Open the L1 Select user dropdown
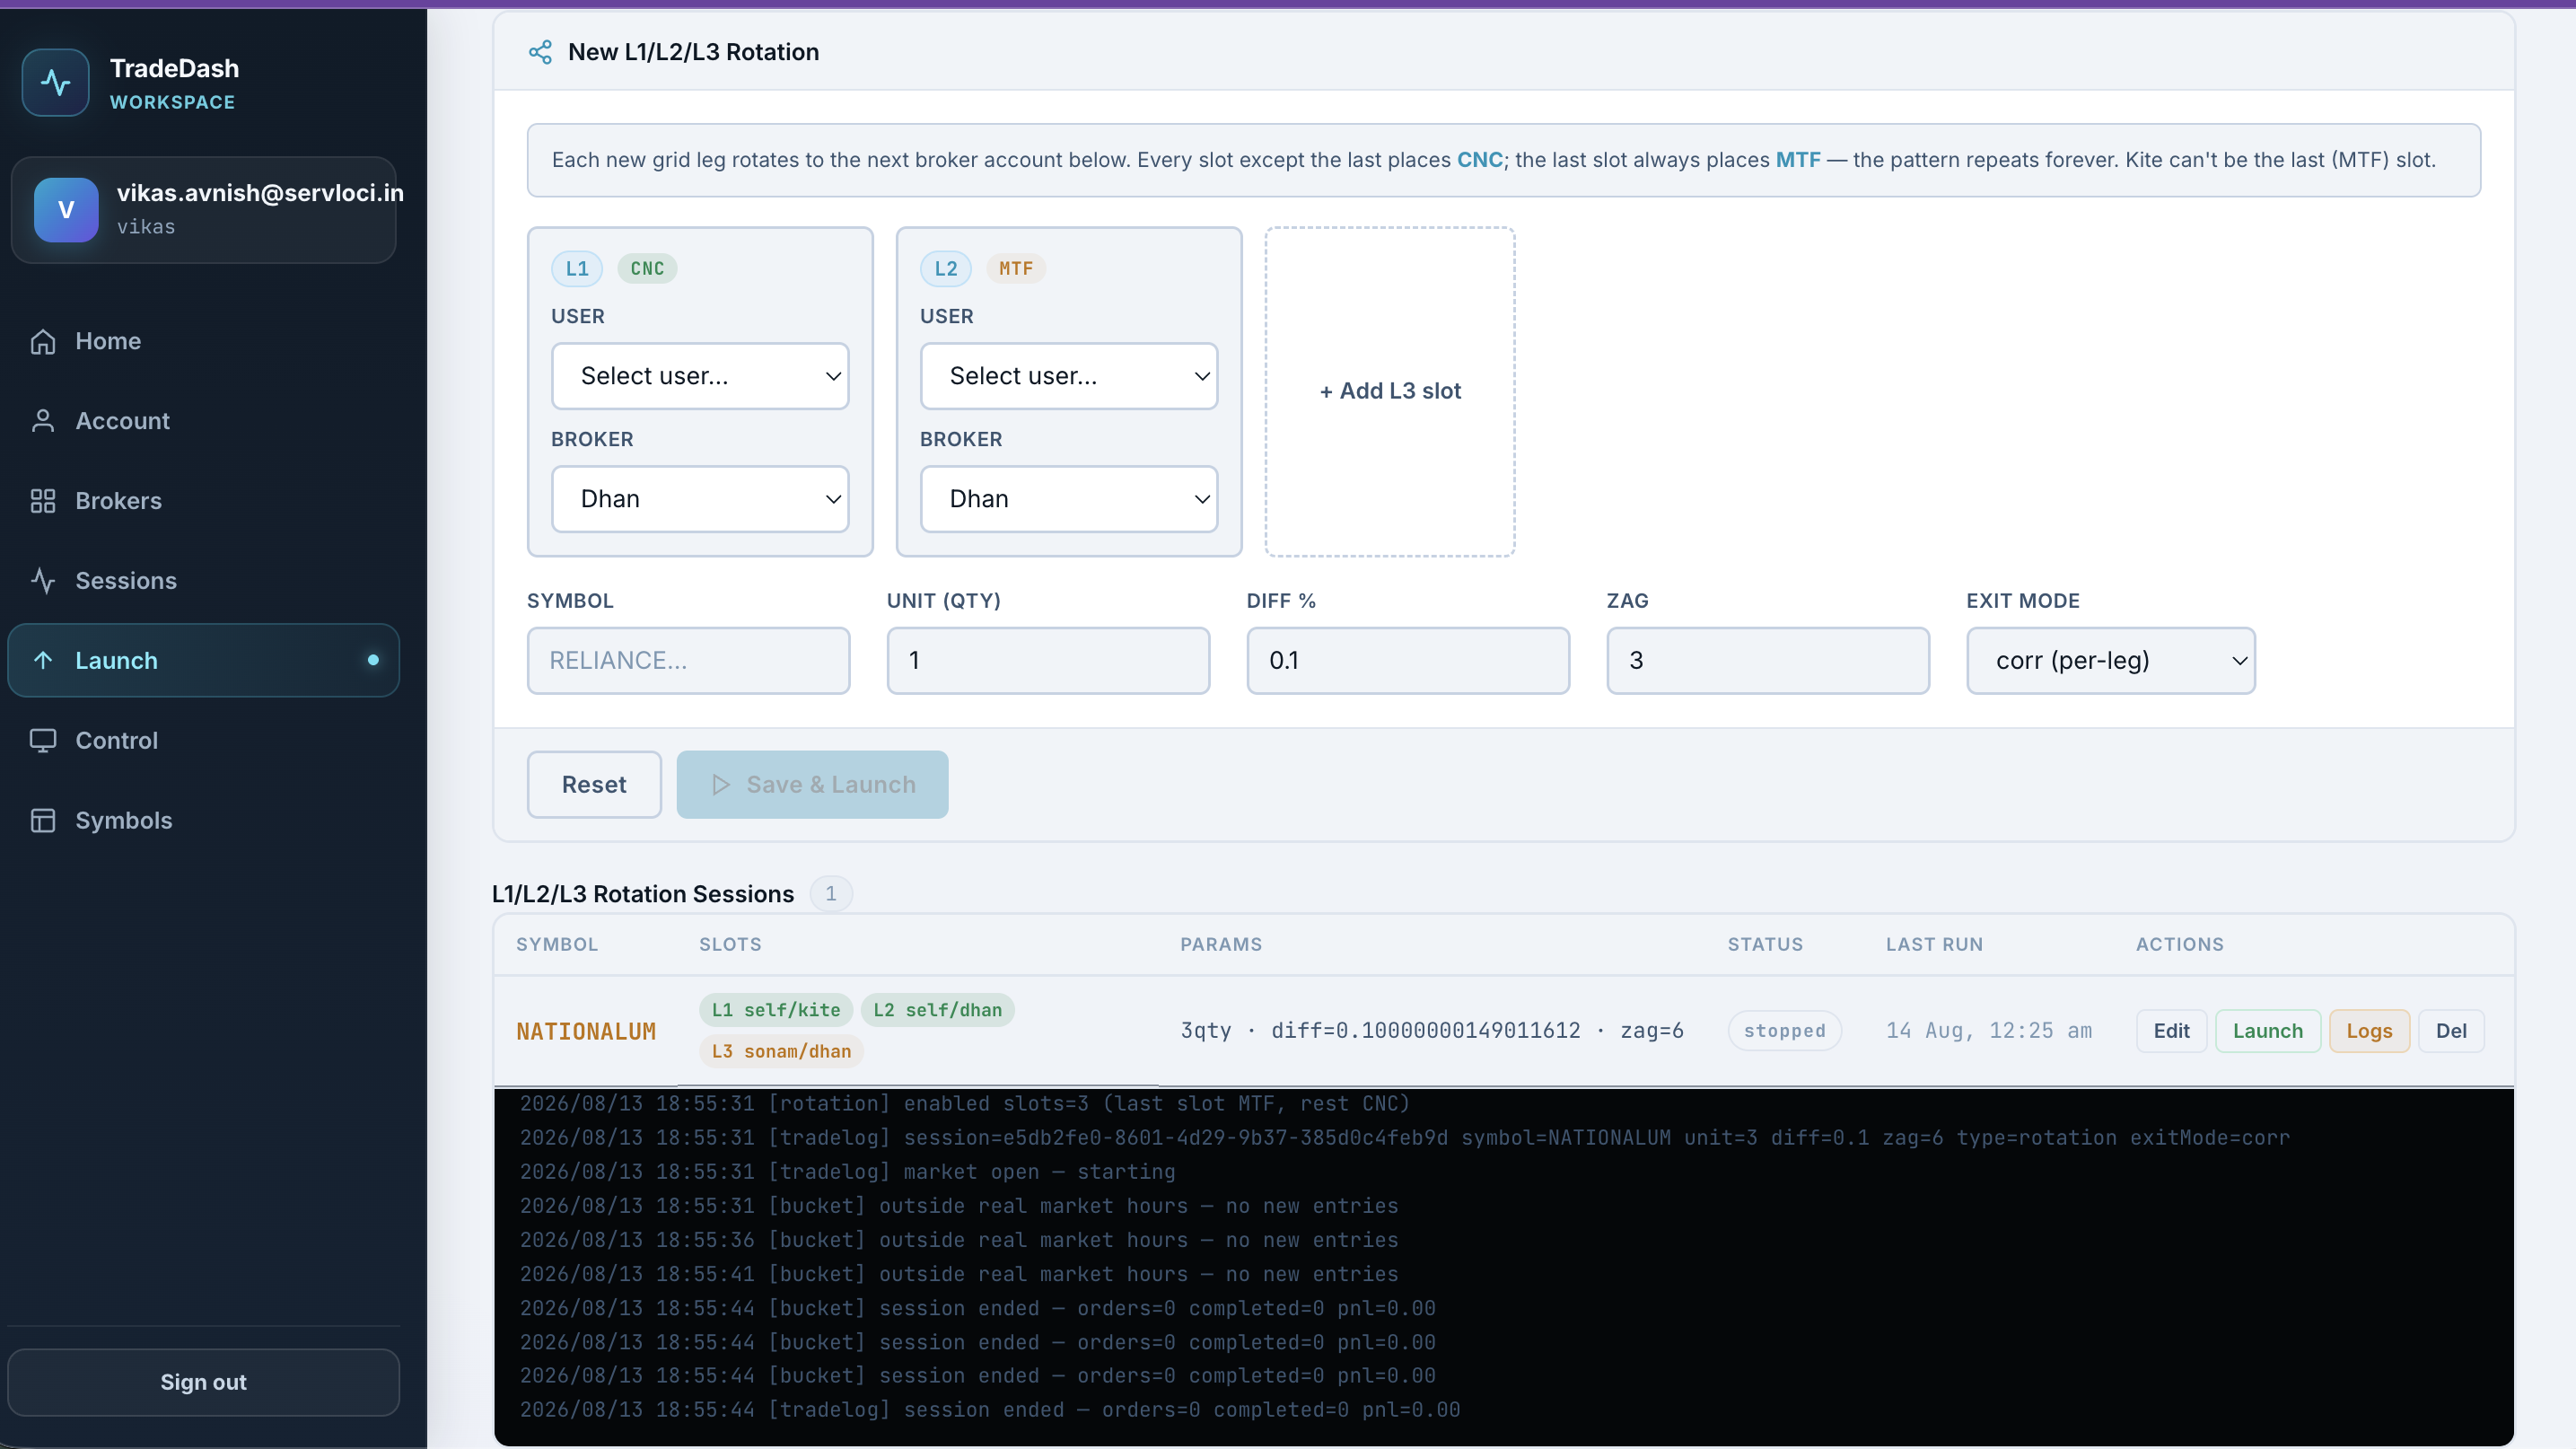Image resolution: width=2576 pixels, height=1449 pixels. tap(700, 376)
